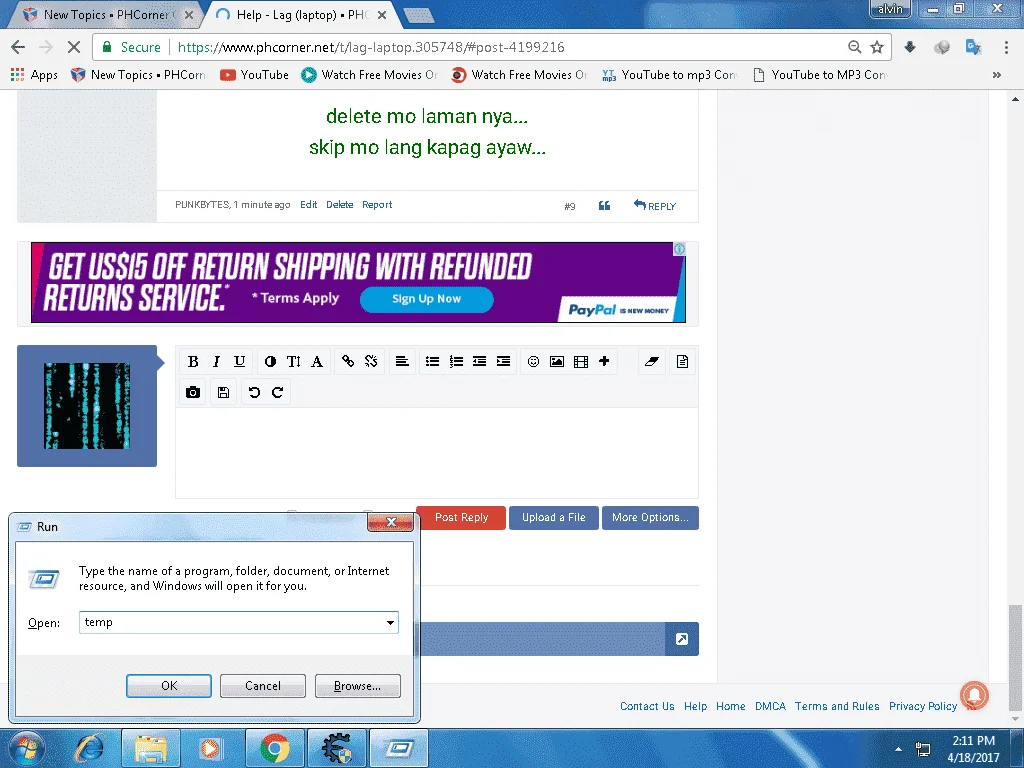This screenshot has height=768, width=1024.
Task: Open YouTube to mp3 Converter bookmark
Action: coord(669,75)
